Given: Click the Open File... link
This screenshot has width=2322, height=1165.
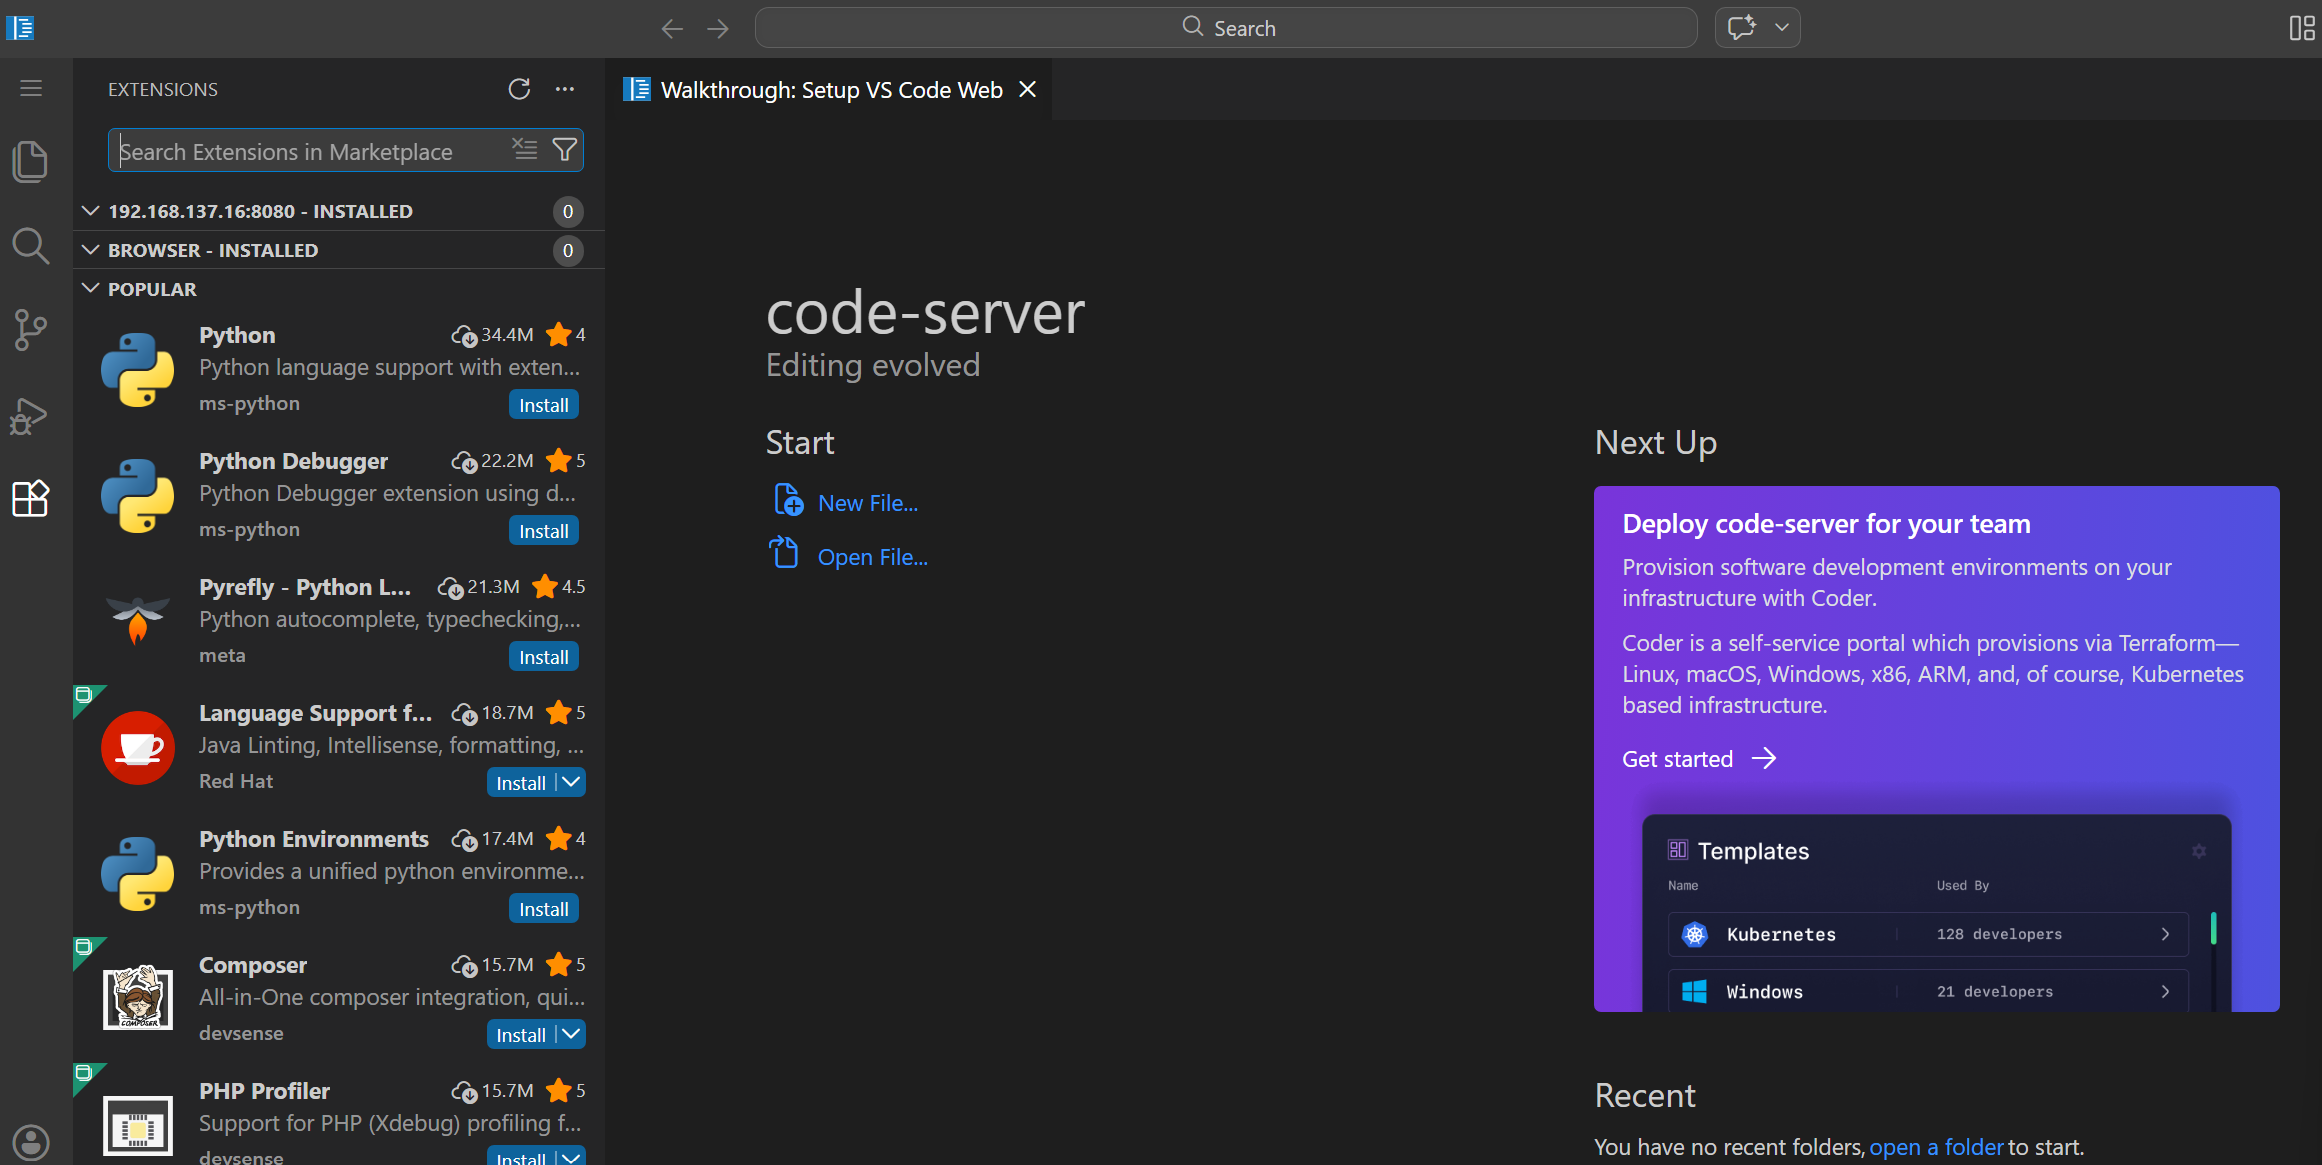Looking at the screenshot, I should [x=873, y=557].
